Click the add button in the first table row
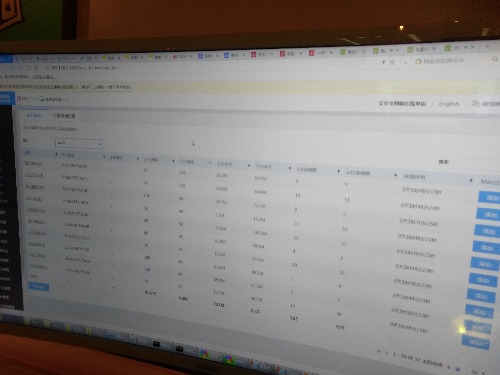The width and height of the screenshot is (500, 375). tap(489, 197)
